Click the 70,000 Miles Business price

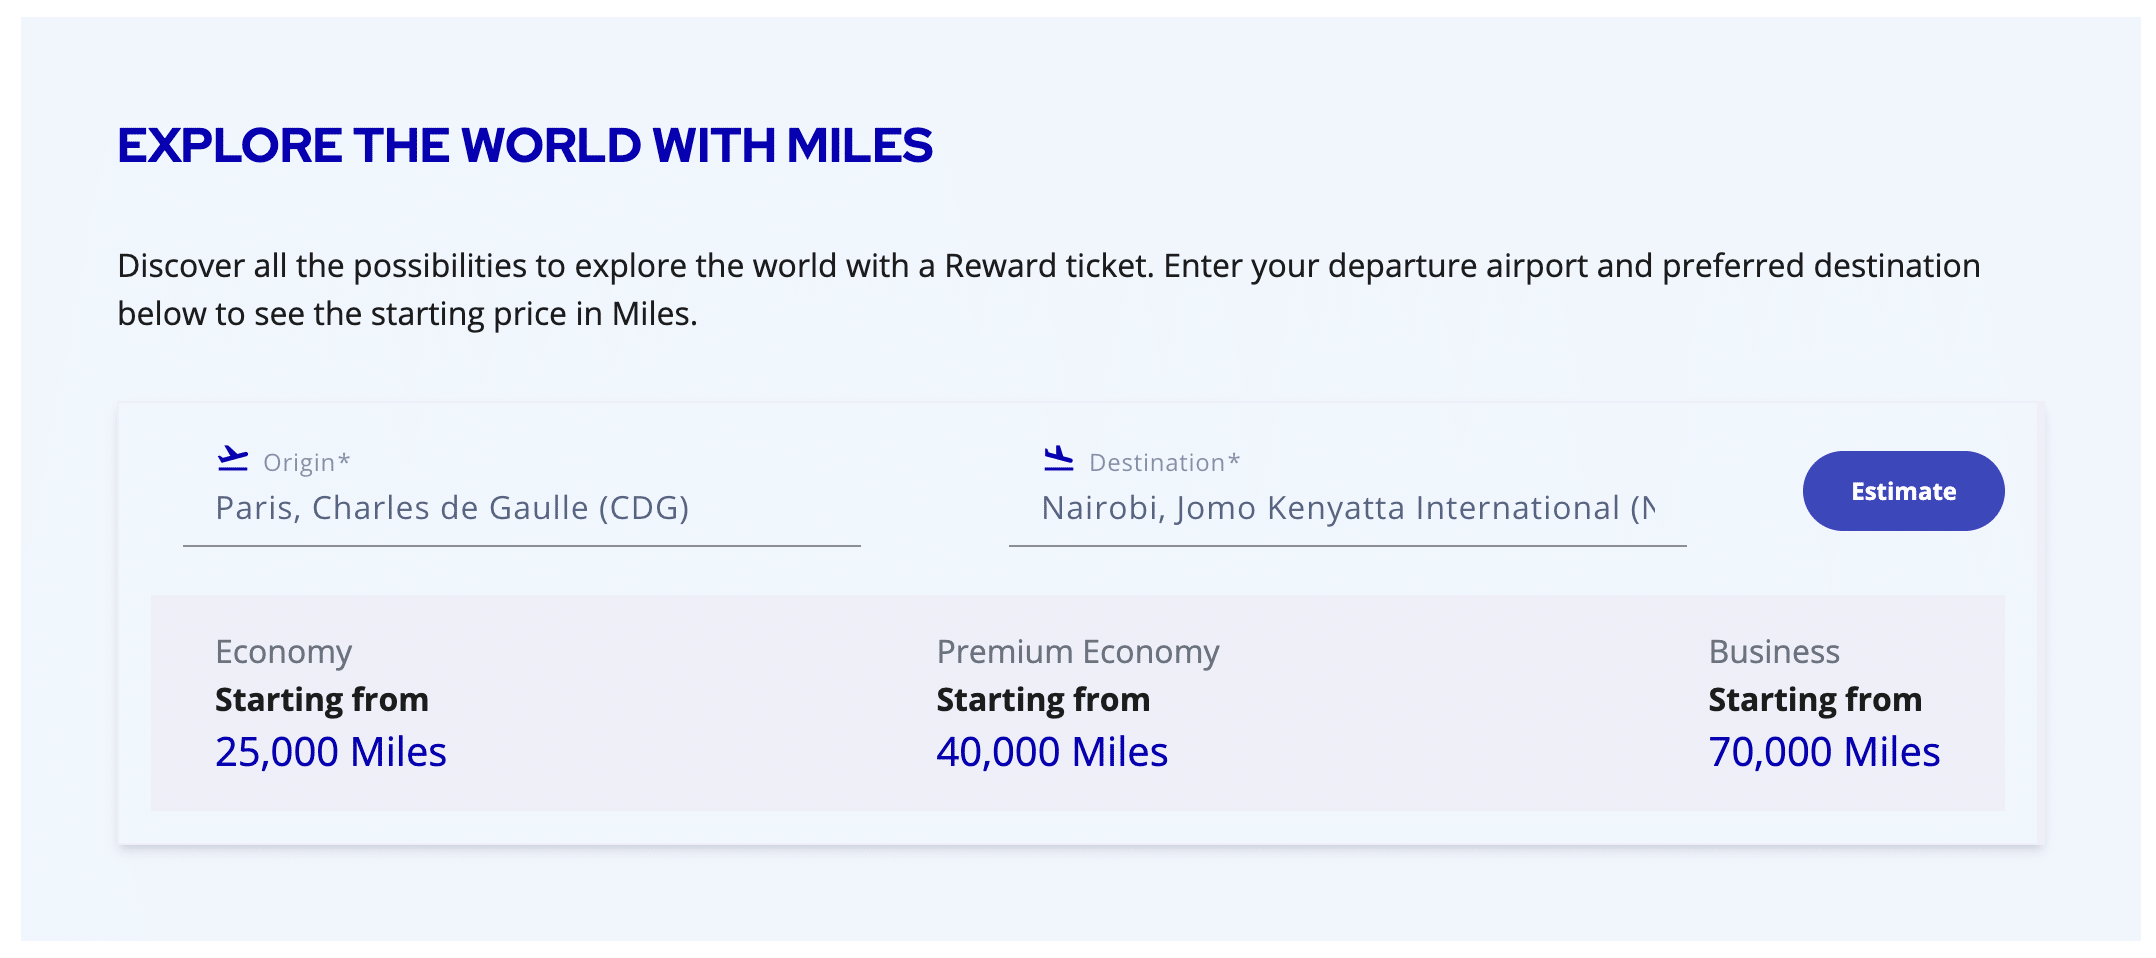(x=1823, y=752)
